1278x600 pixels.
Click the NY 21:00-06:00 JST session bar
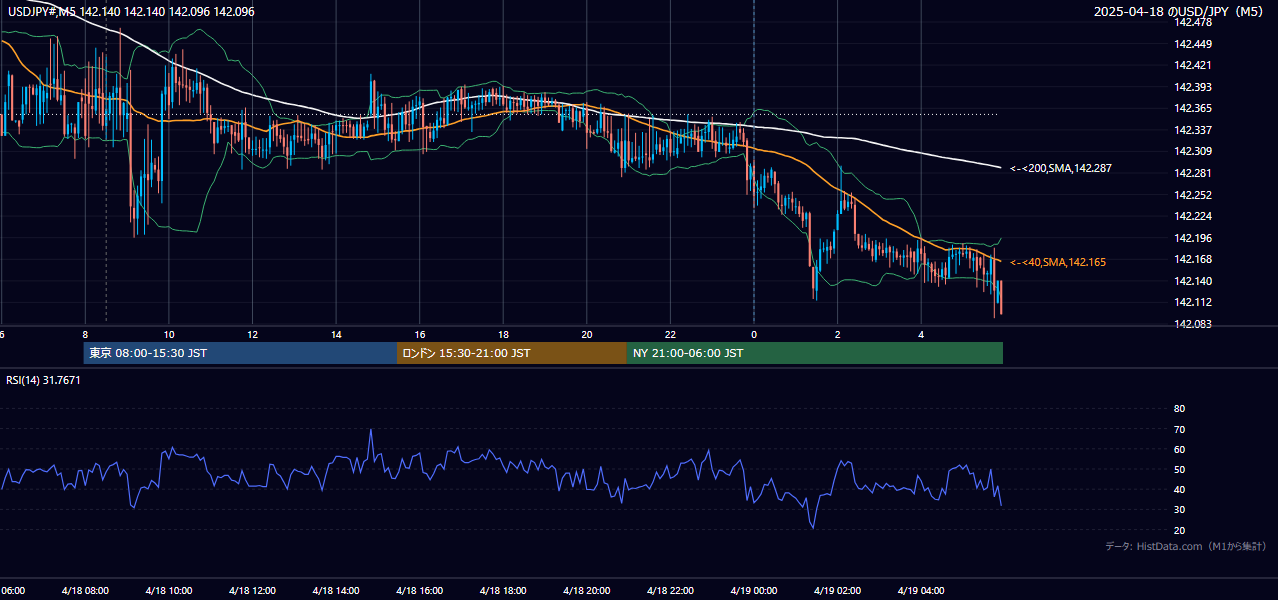[815, 353]
